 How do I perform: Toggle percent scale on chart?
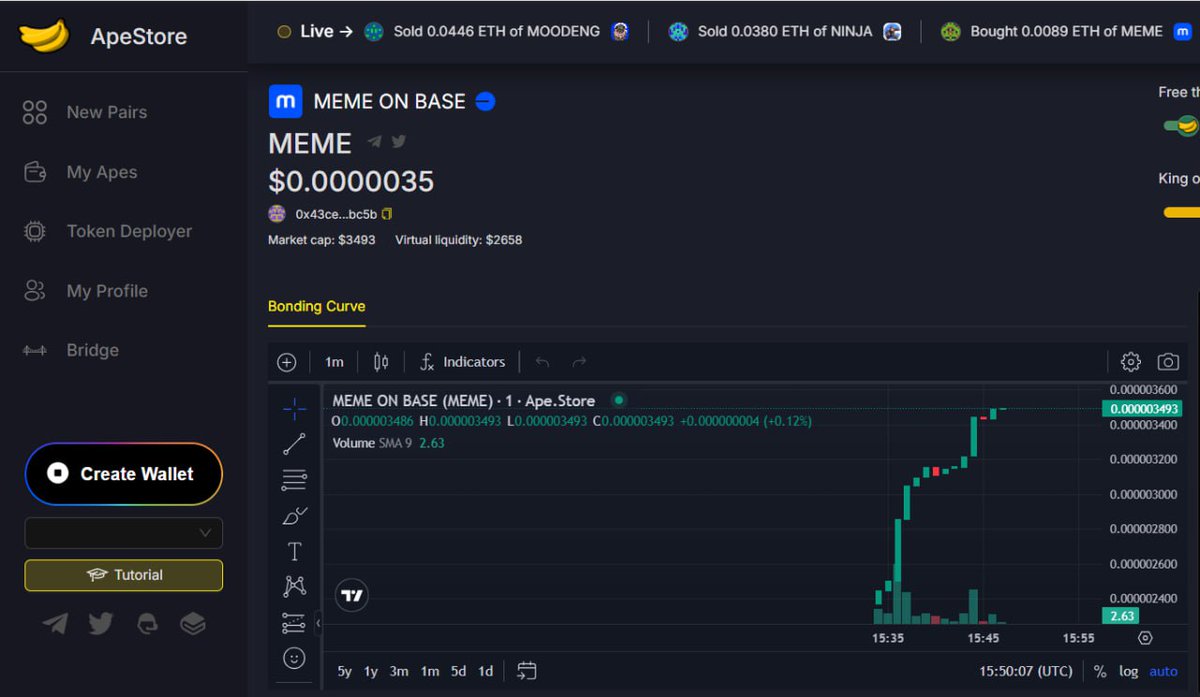(x=1100, y=671)
